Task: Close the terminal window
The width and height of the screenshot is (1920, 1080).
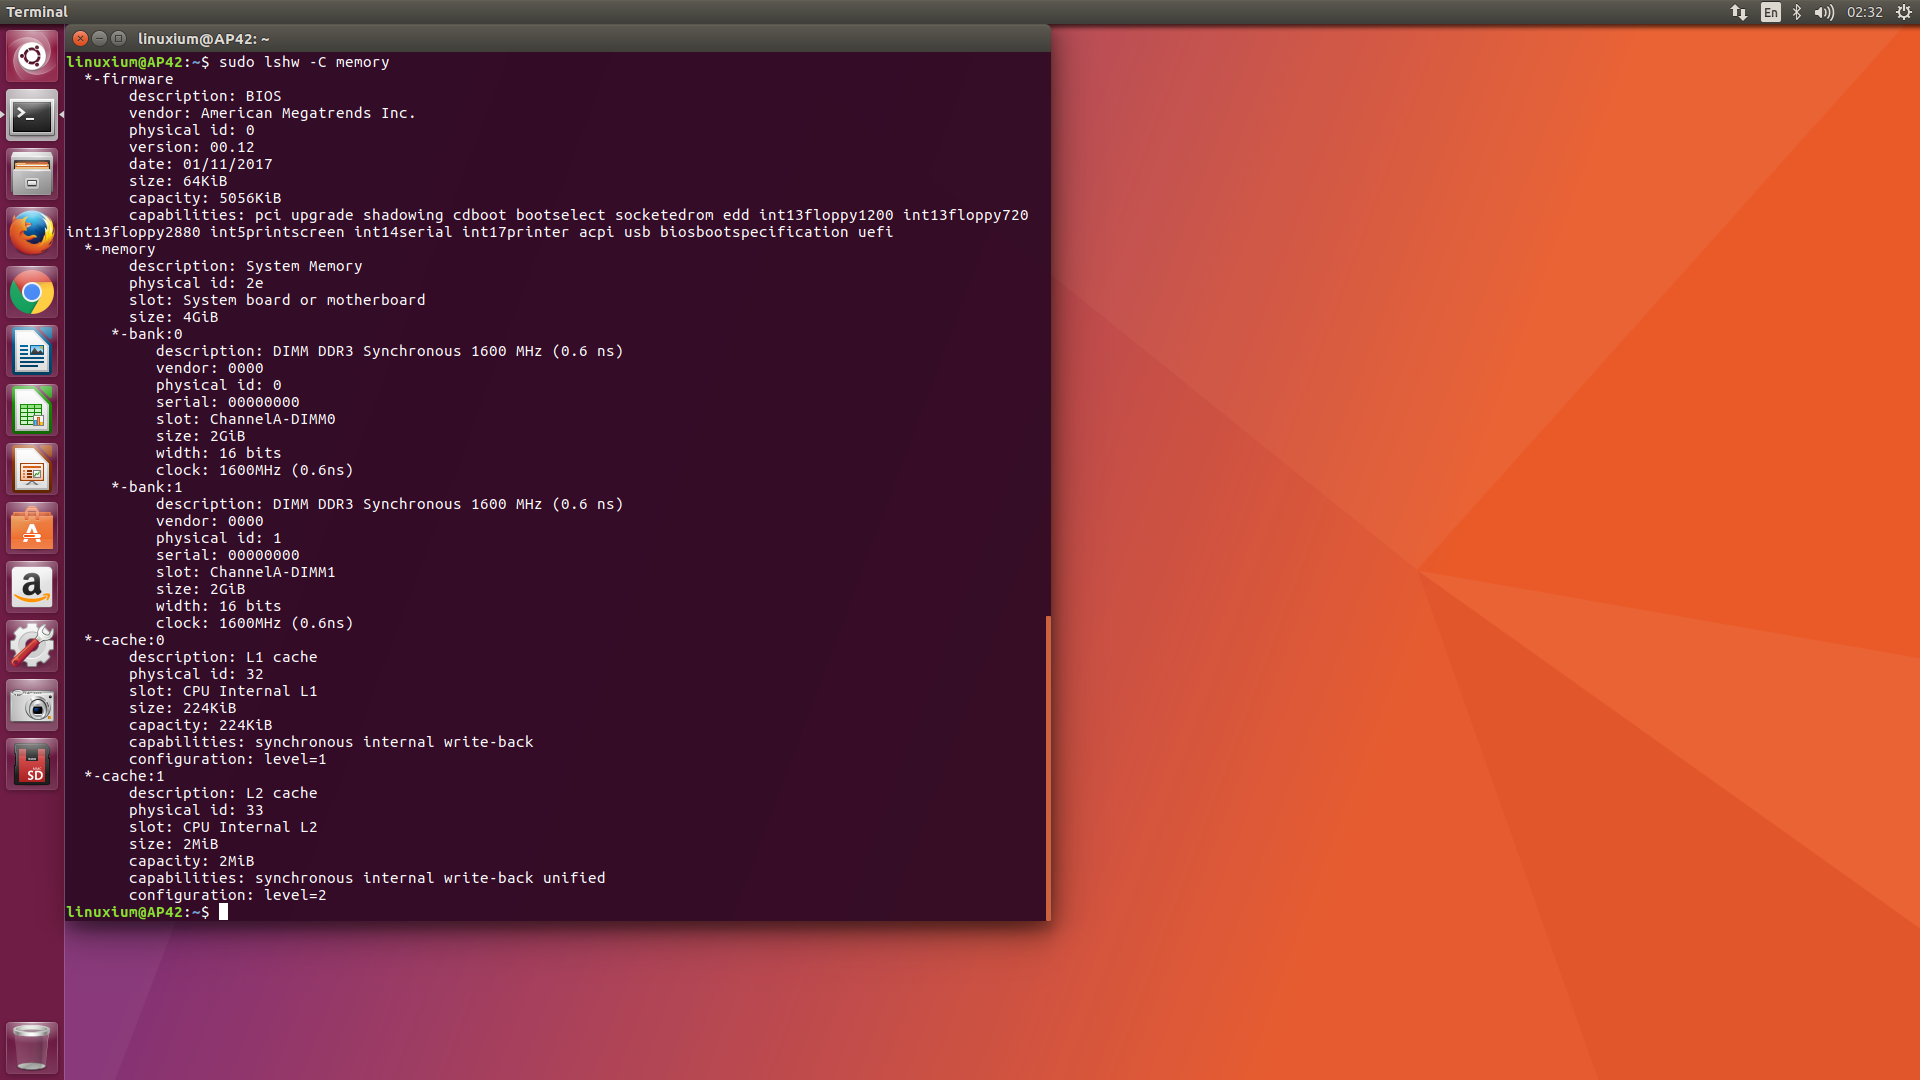Action: click(x=81, y=38)
